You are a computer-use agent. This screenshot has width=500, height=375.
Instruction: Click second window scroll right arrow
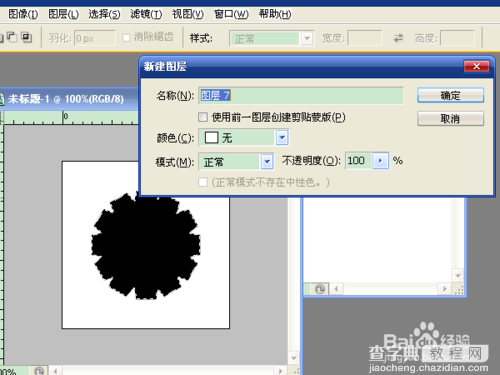pos(445,289)
